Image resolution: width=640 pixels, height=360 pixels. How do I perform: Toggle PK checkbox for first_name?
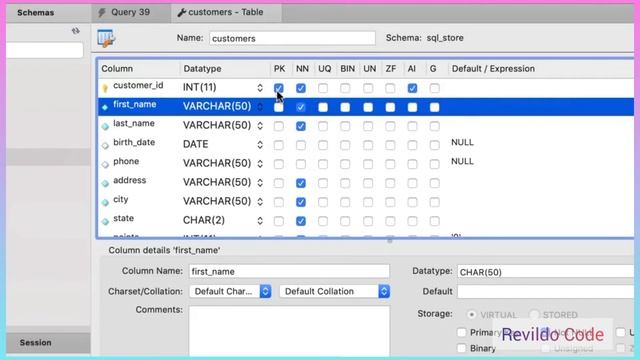279,107
